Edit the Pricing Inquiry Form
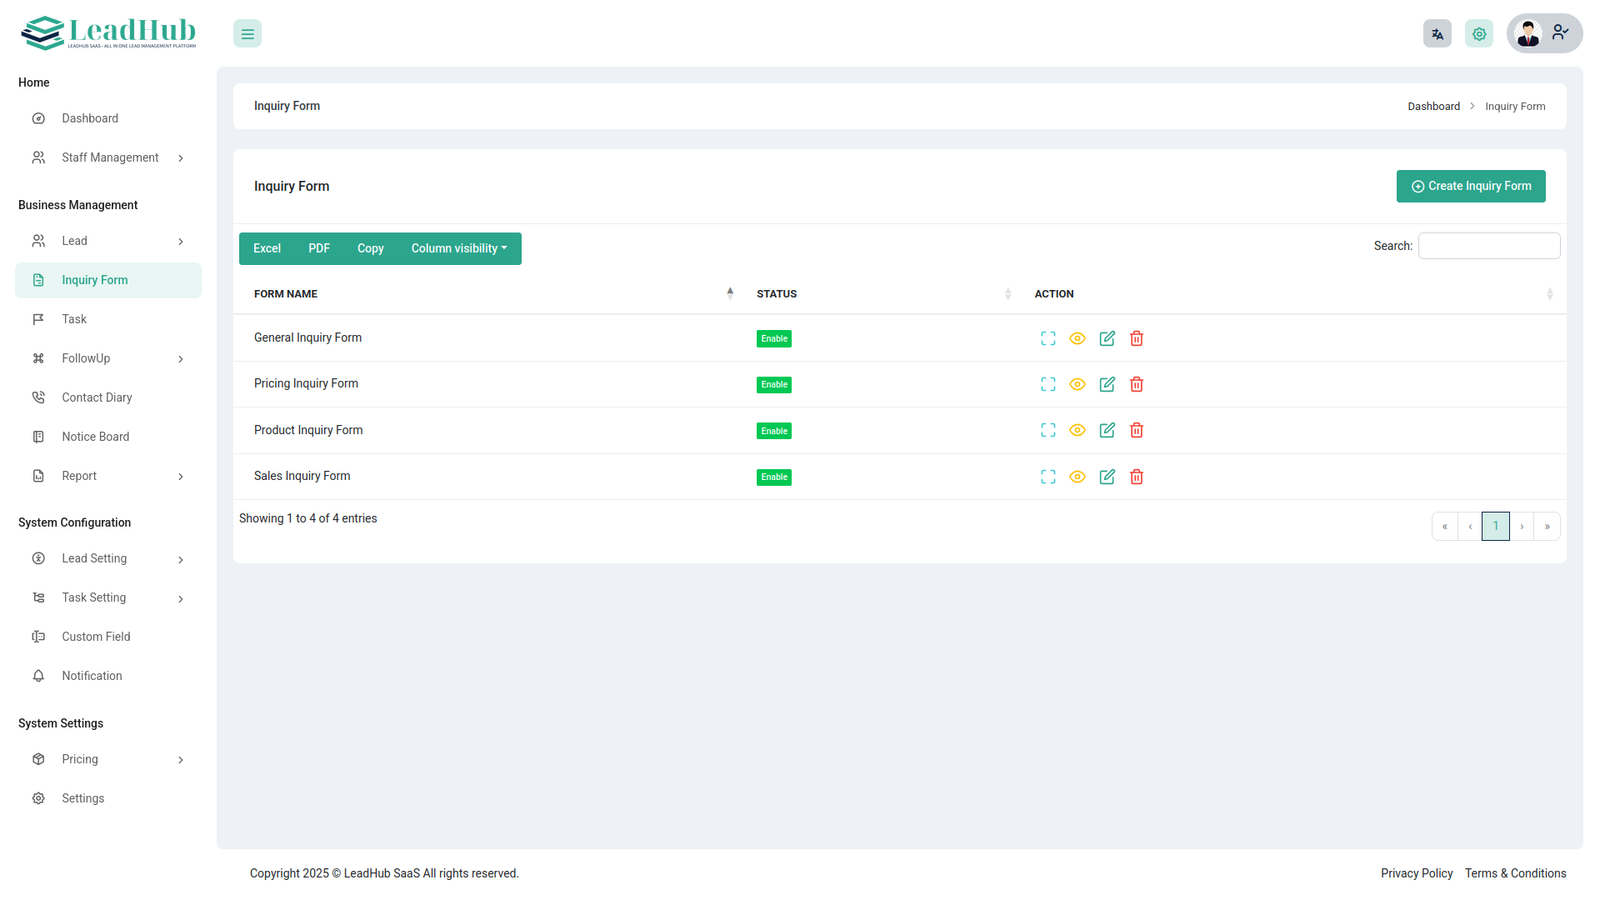The height and width of the screenshot is (900, 1600). [1106, 385]
